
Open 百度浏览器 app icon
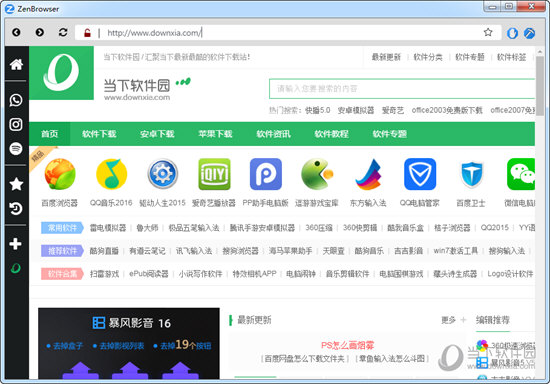click(x=60, y=174)
